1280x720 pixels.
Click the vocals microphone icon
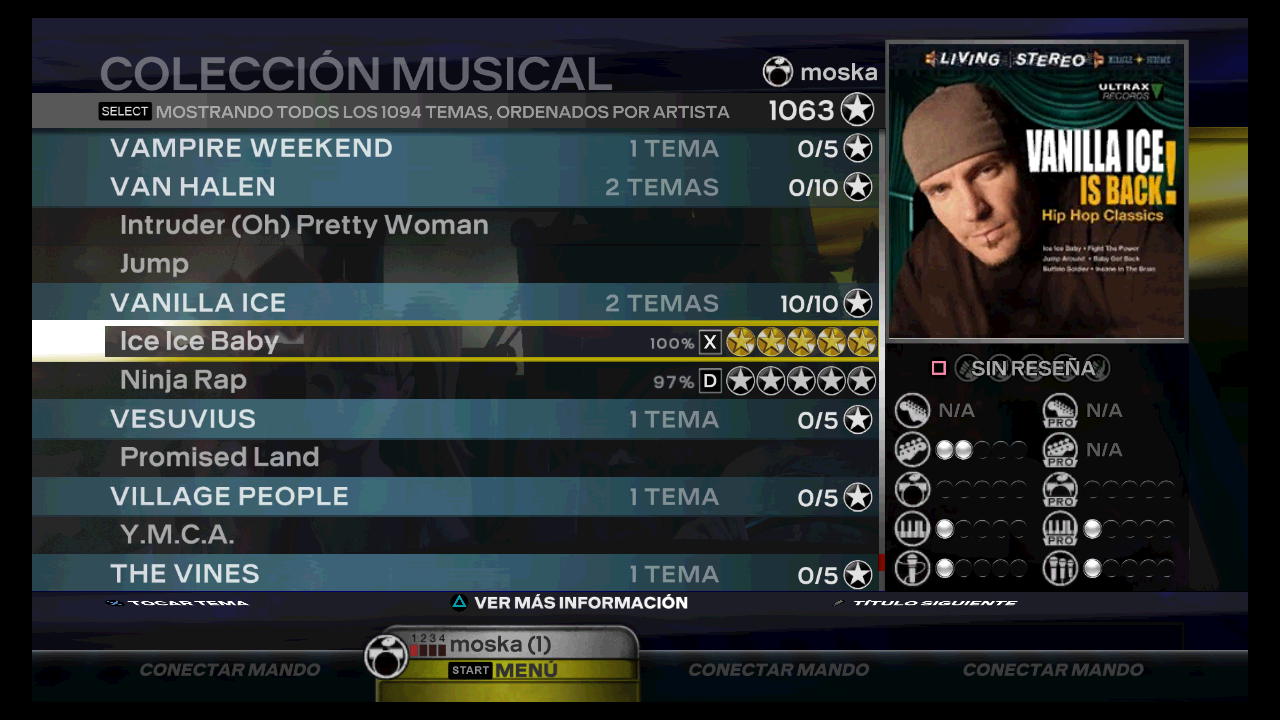[912, 568]
